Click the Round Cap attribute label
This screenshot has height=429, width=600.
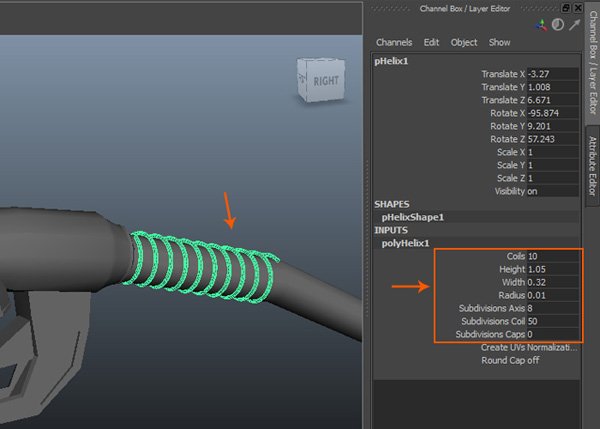click(503, 360)
